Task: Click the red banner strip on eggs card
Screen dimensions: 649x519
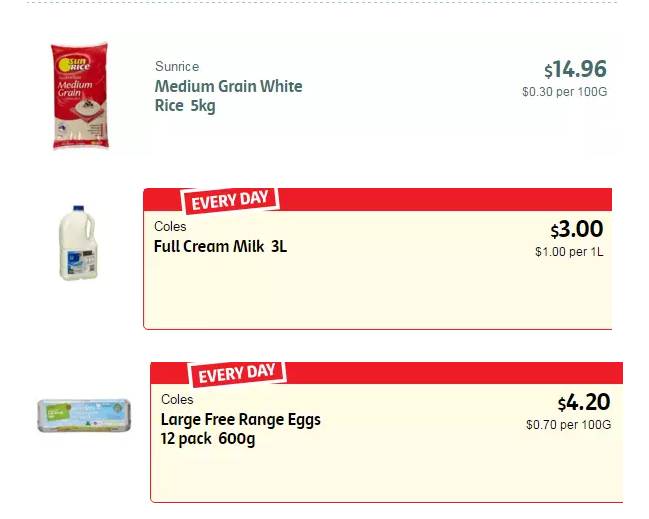Action: click(x=453, y=373)
